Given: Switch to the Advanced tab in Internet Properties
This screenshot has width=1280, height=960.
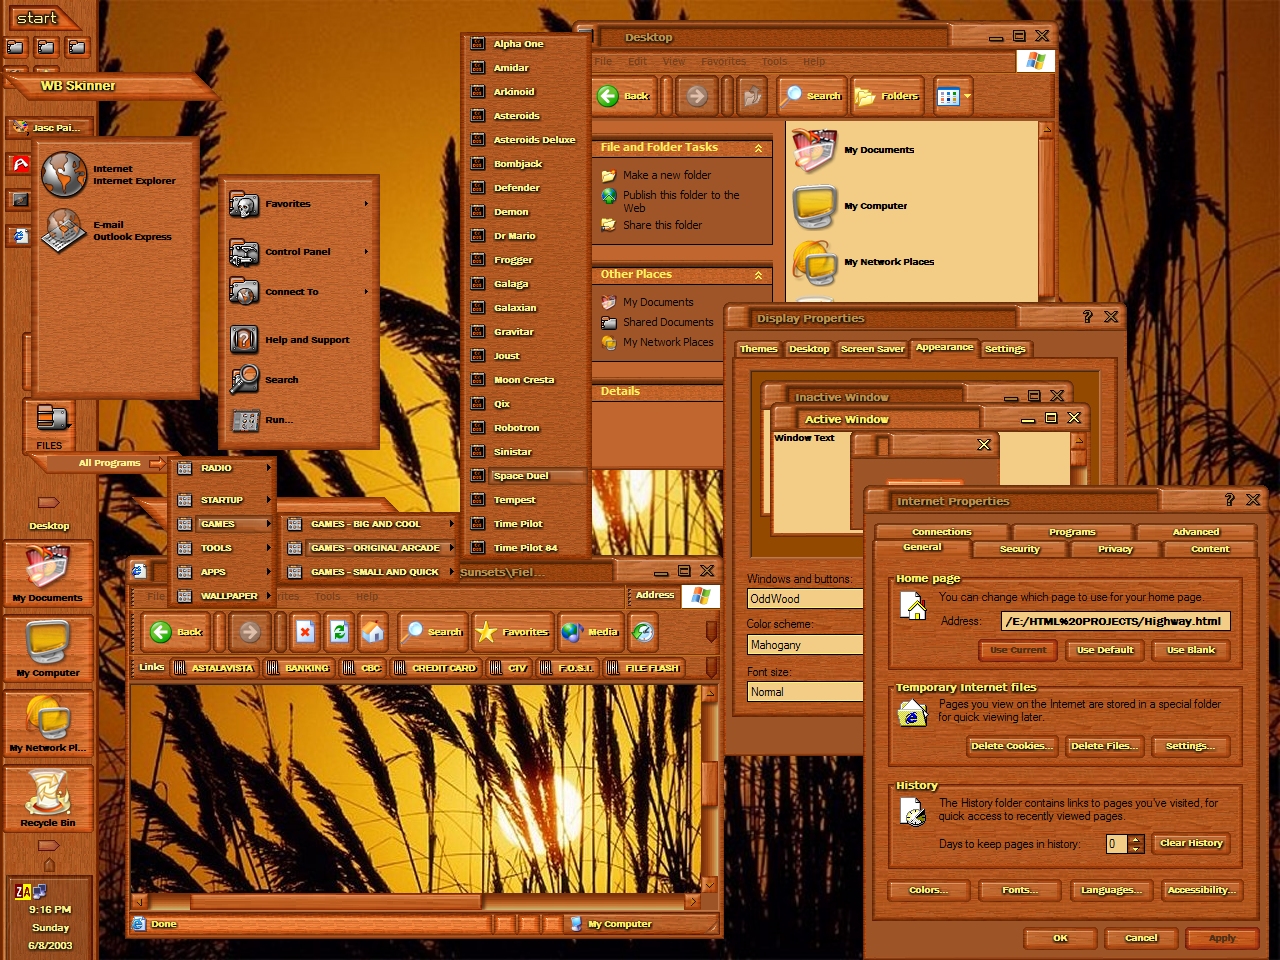Looking at the screenshot, I should coord(1195,532).
